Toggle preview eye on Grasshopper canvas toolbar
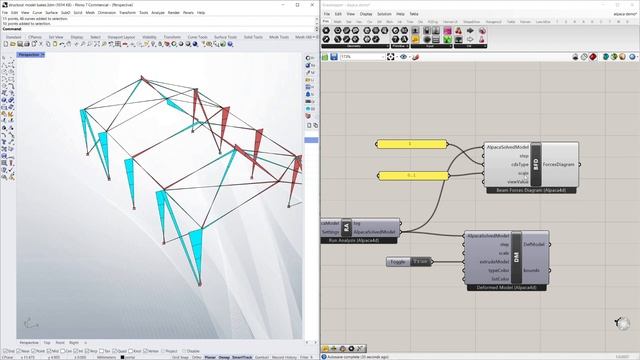The image size is (640, 360). point(403,57)
